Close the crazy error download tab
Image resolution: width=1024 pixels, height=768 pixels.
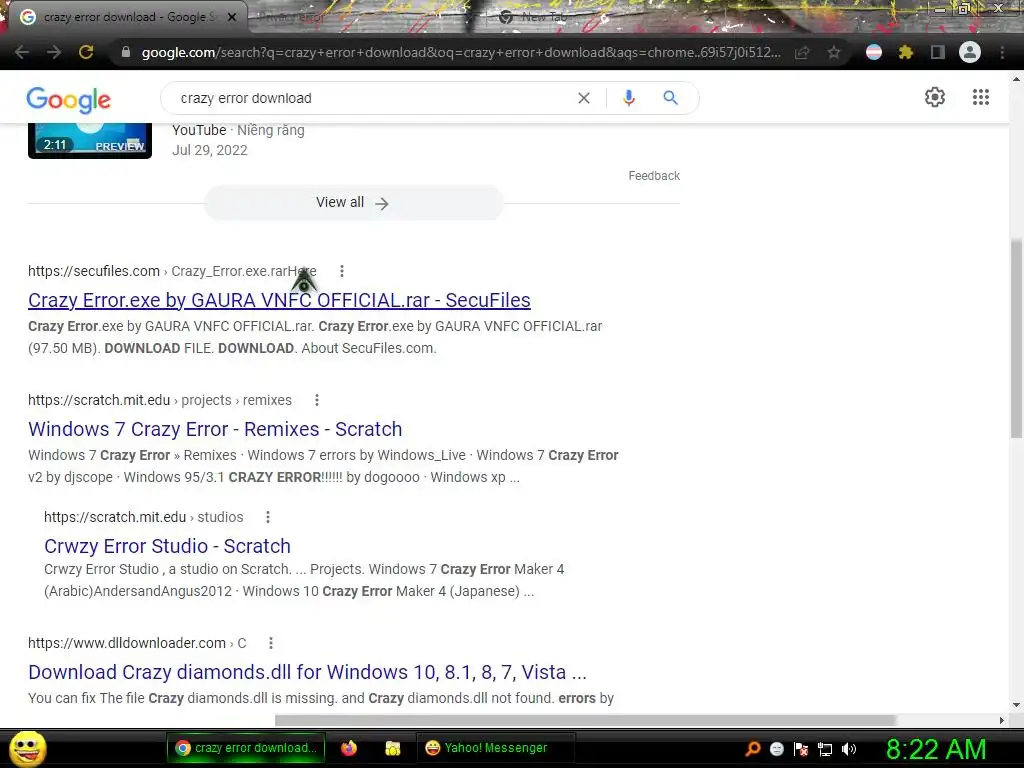(x=232, y=17)
